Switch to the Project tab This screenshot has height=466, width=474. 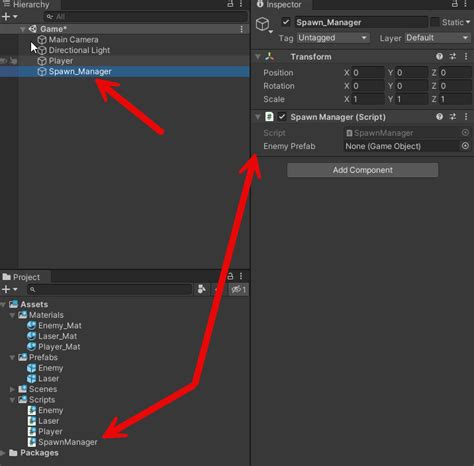(x=22, y=277)
